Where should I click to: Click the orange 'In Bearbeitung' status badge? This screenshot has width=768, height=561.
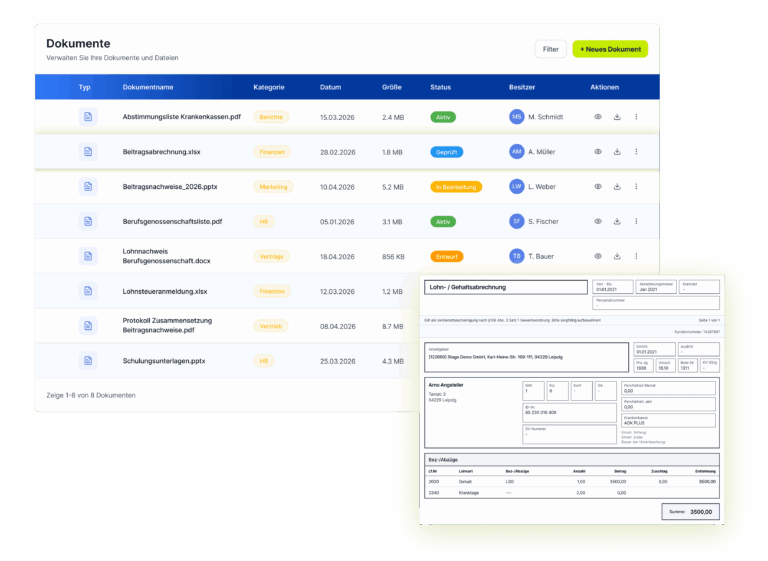[456, 187]
